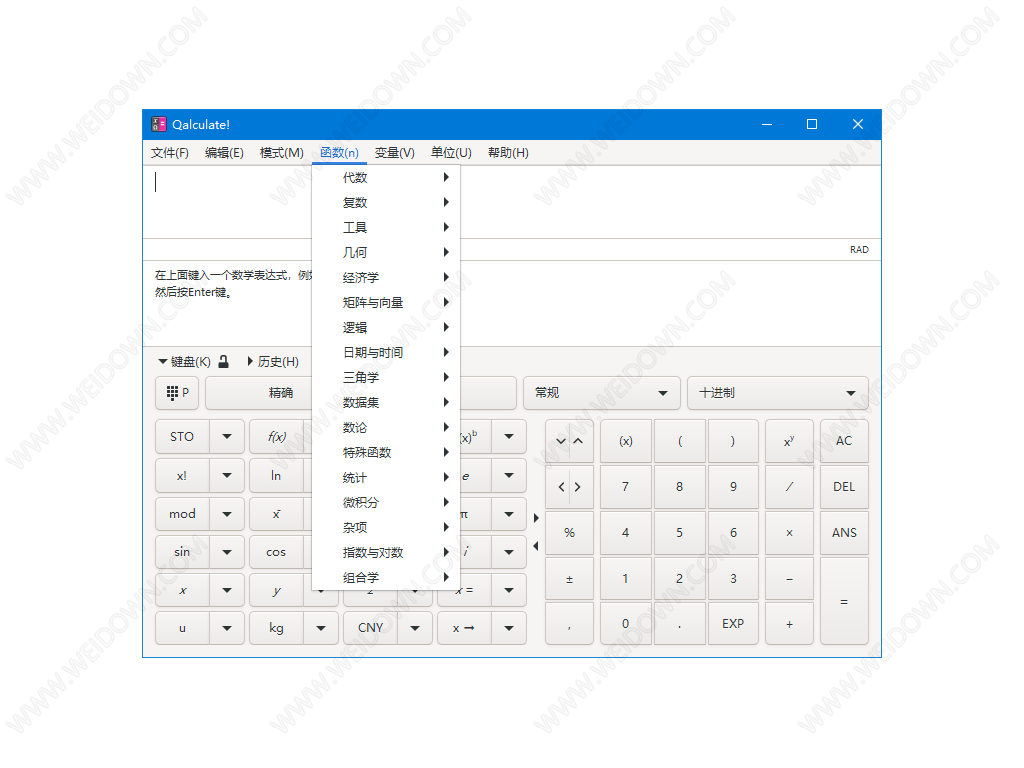
Task: Click the minus − operator button
Action: pyautogui.click(x=789, y=579)
